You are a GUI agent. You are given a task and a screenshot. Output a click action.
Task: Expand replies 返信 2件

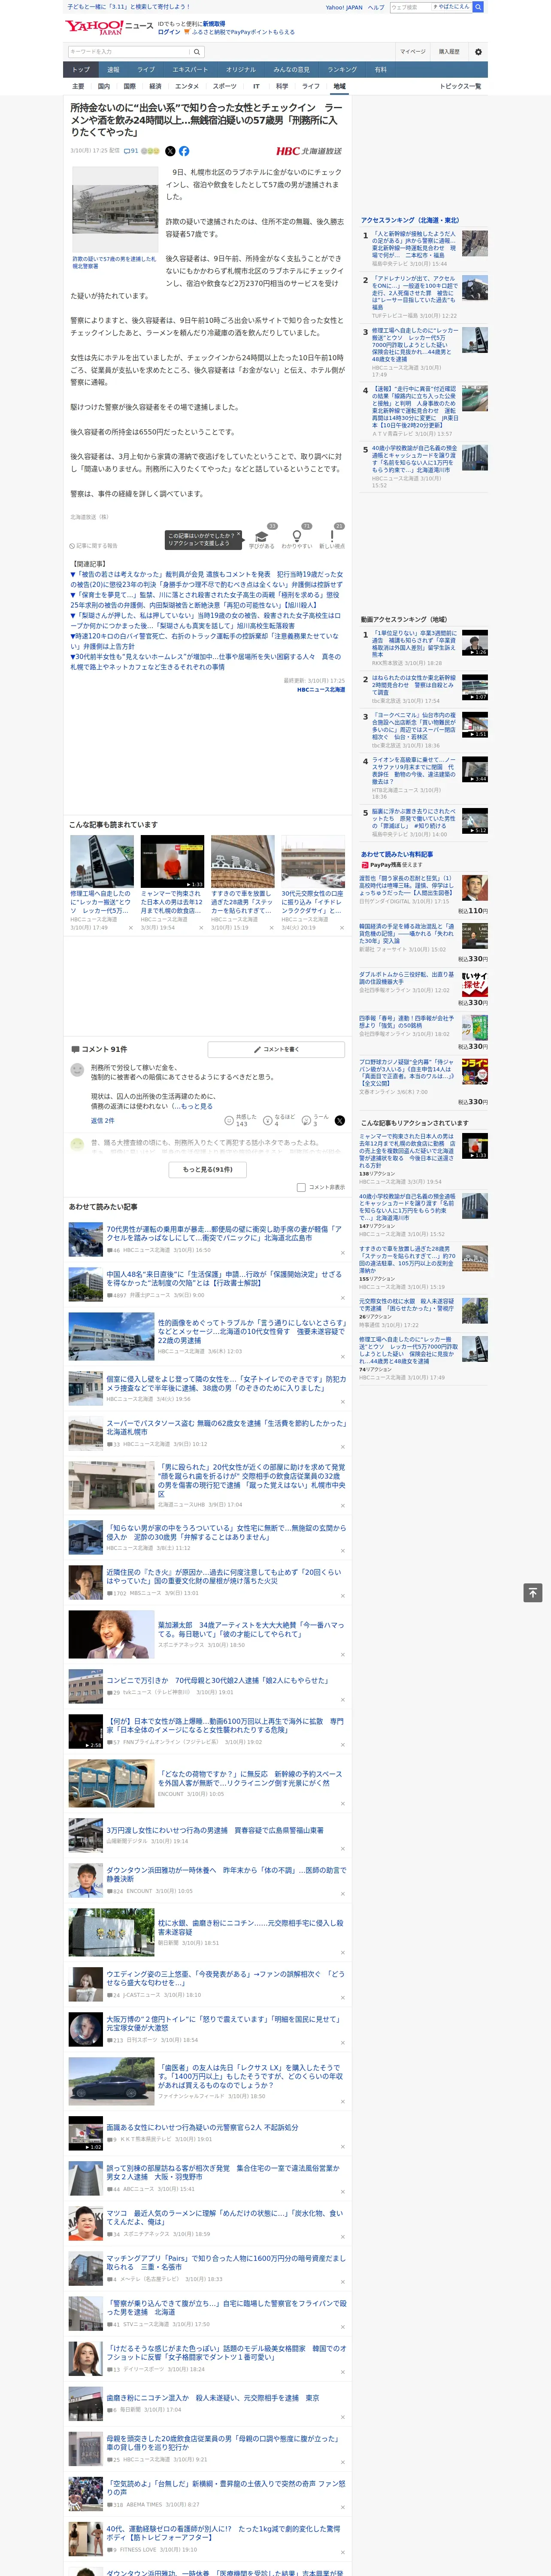coord(103,1120)
